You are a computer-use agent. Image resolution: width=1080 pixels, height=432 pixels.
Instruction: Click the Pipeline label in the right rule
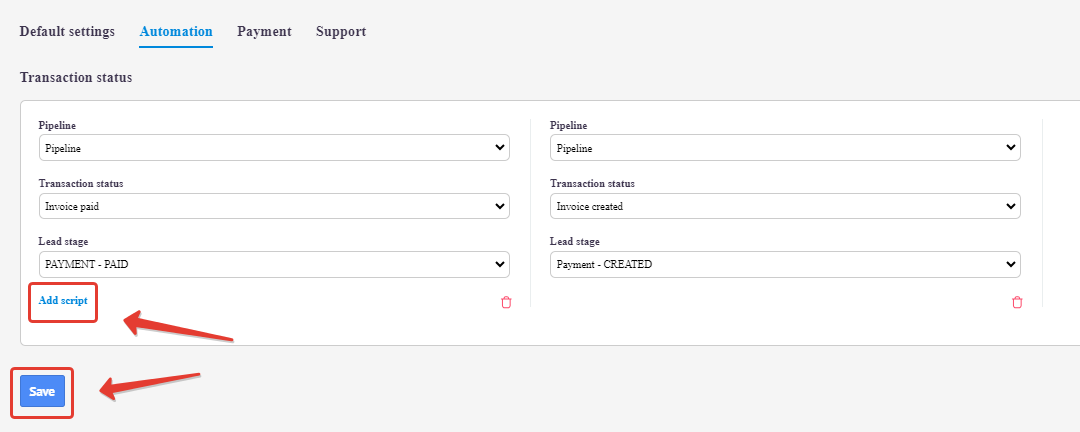568,126
